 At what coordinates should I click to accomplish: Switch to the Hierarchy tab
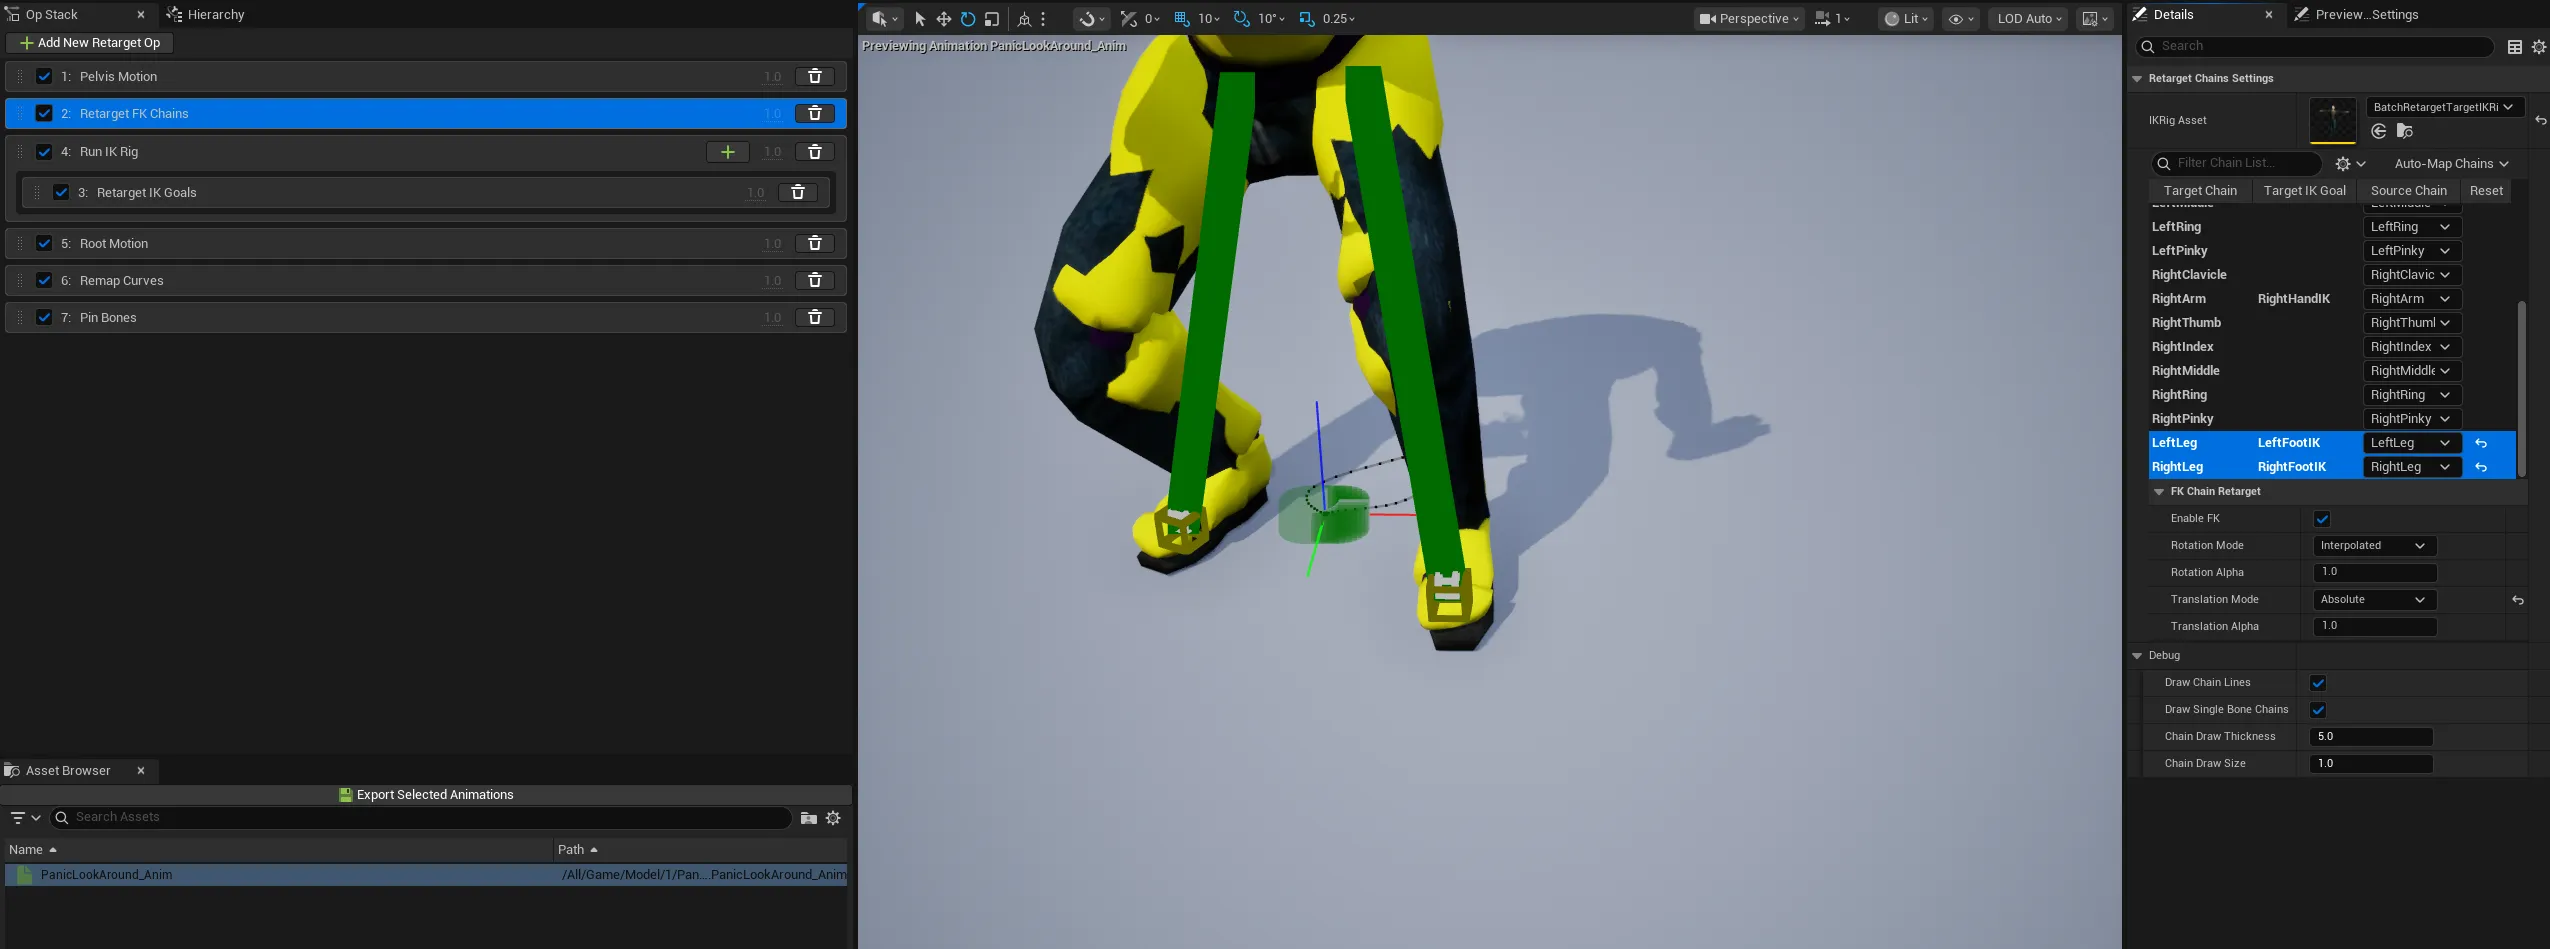pyautogui.click(x=207, y=15)
